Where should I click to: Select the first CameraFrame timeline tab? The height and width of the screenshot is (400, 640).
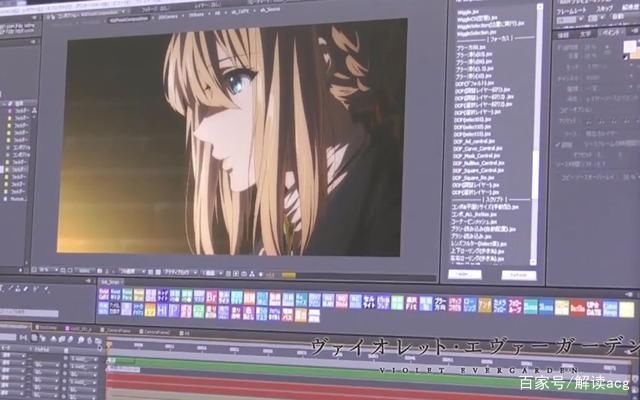tap(116, 331)
